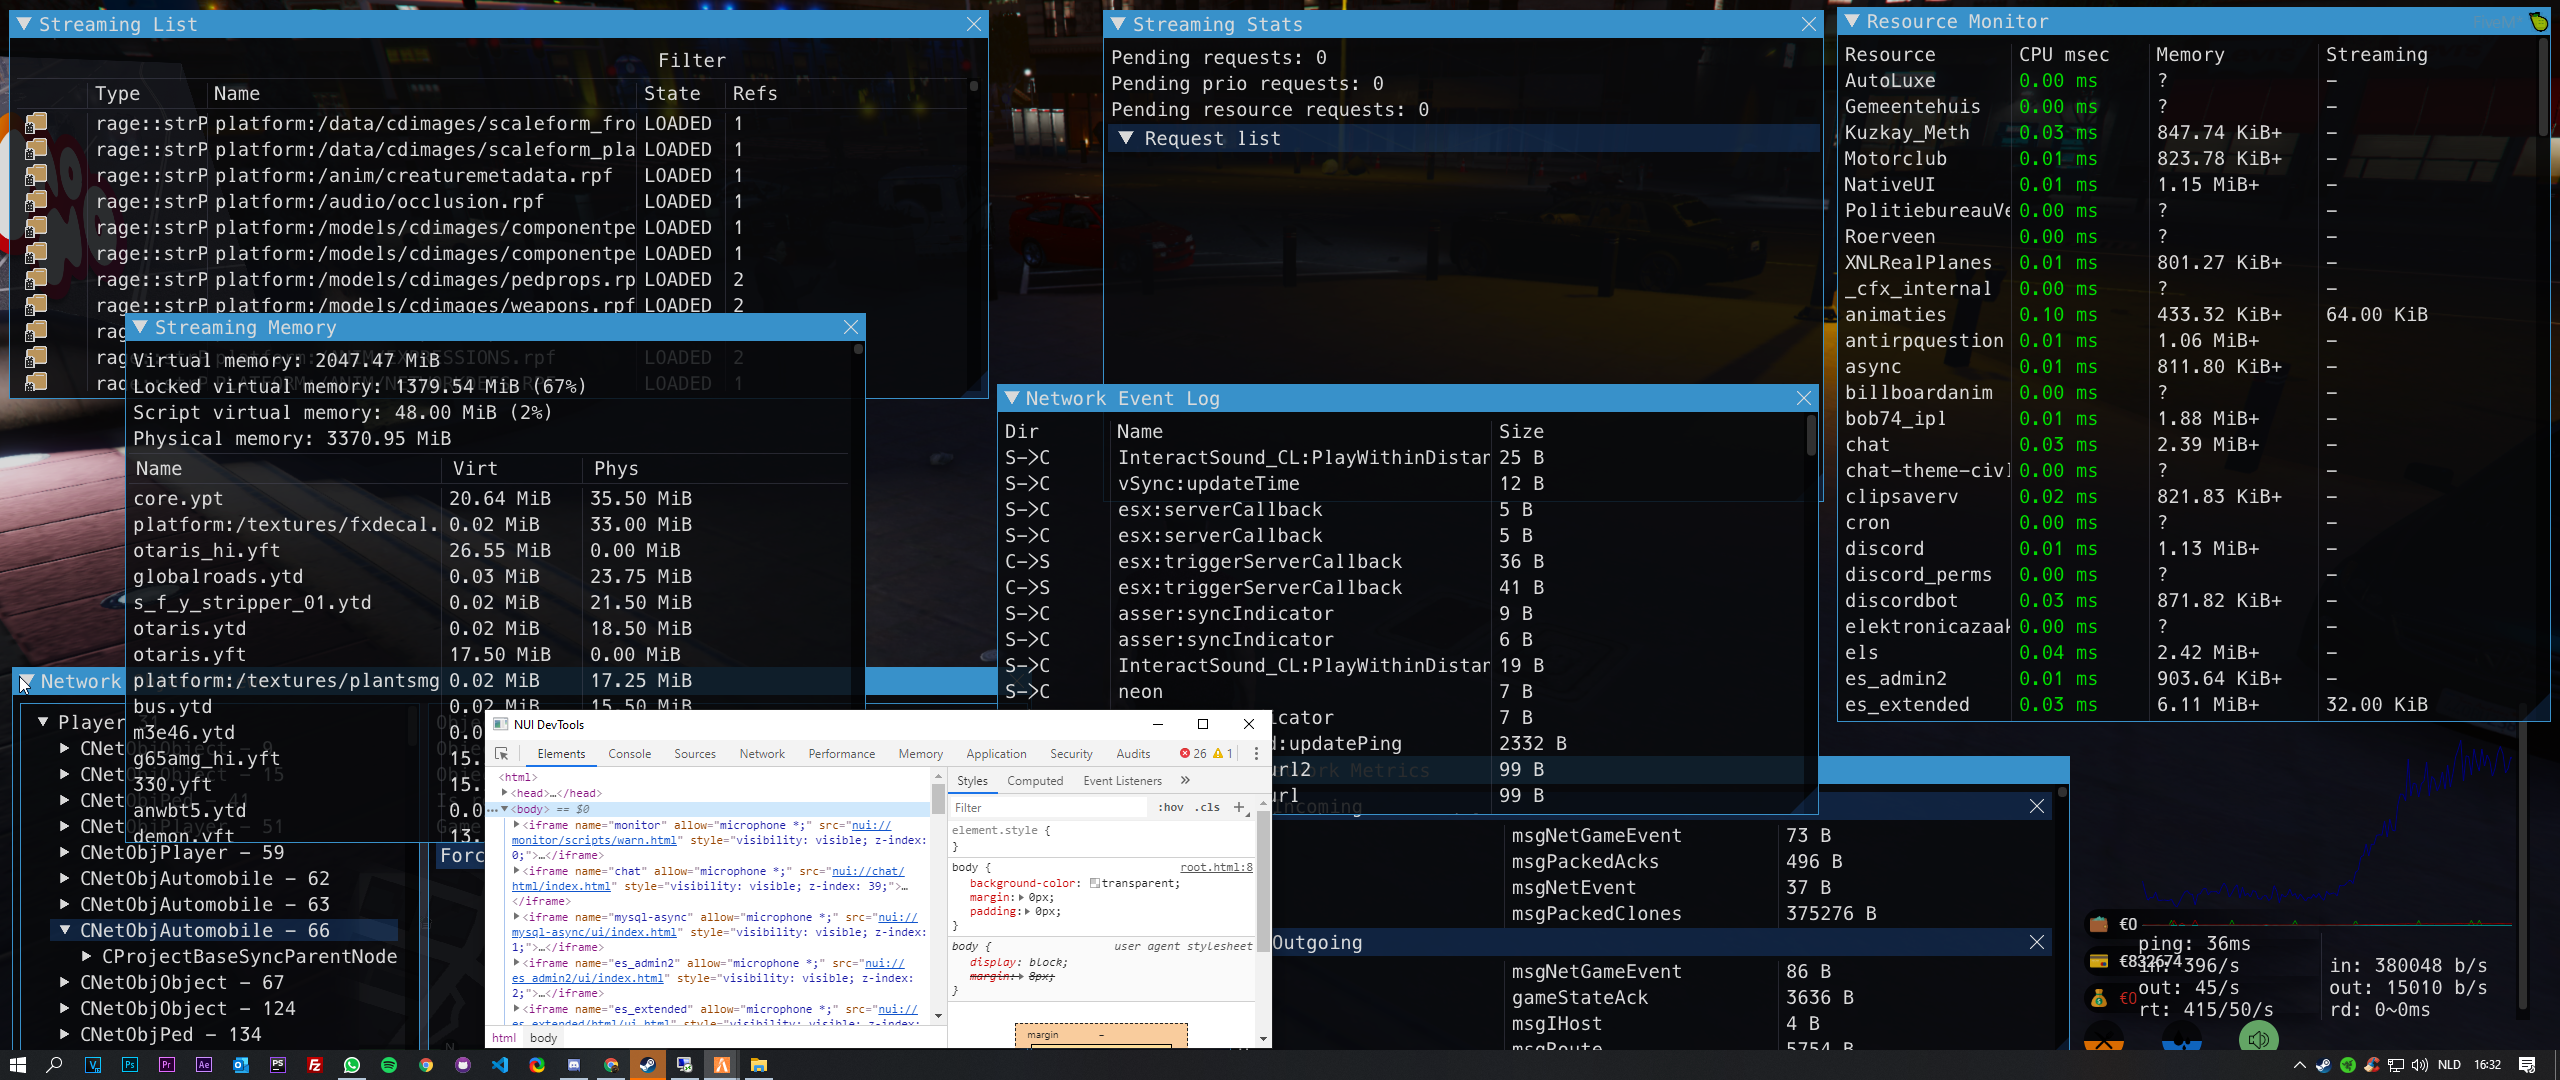The height and width of the screenshot is (1080, 2560).
Task: Toggle the .cls class editor
Action: 1209,807
